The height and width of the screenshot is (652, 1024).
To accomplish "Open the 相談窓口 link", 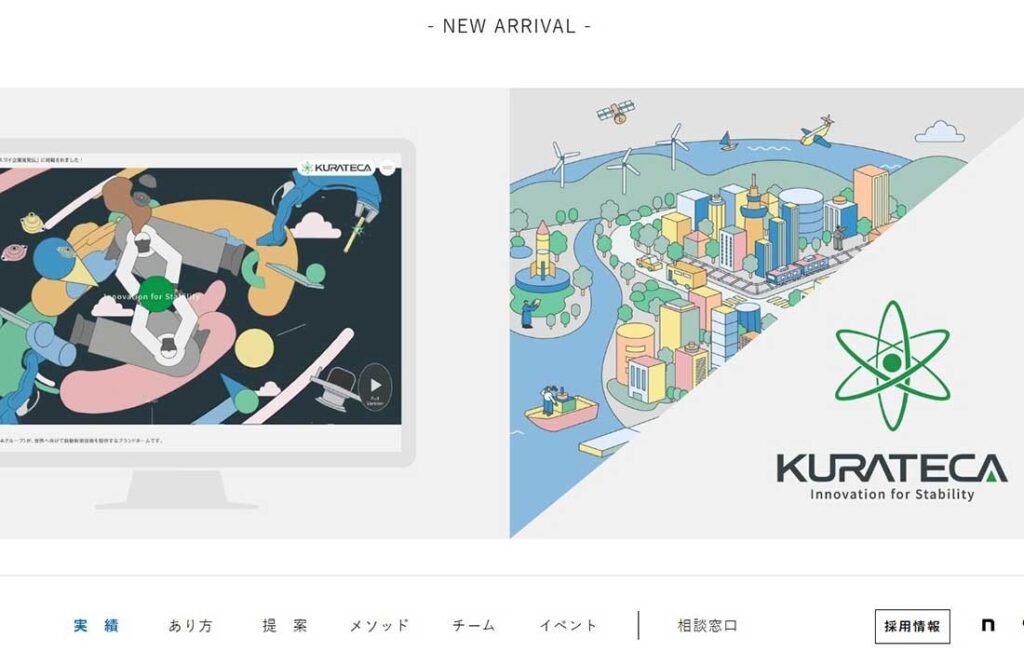I will click(x=707, y=626).
